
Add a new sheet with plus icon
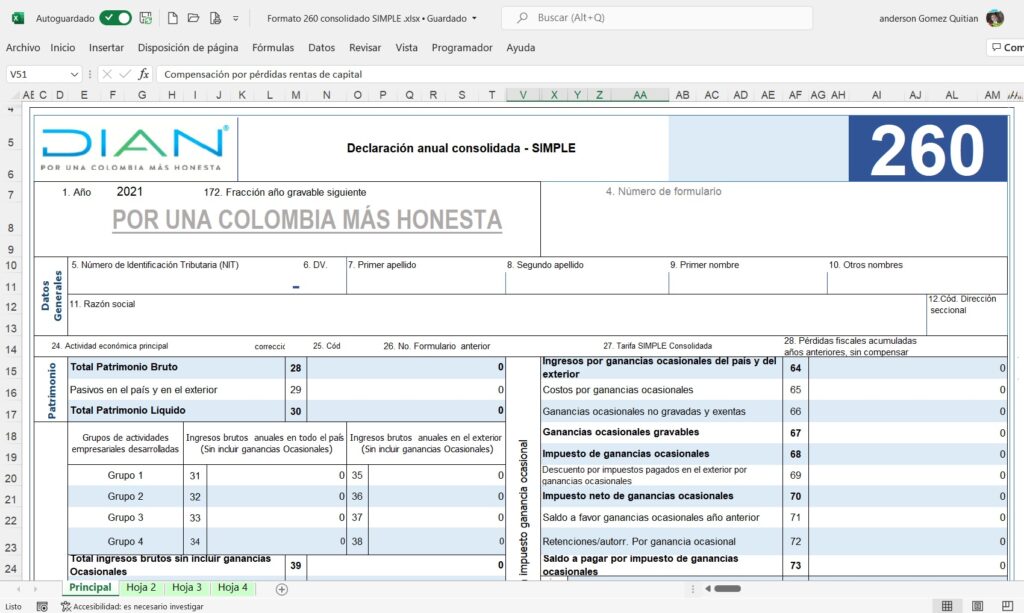[x=281, y=589]
